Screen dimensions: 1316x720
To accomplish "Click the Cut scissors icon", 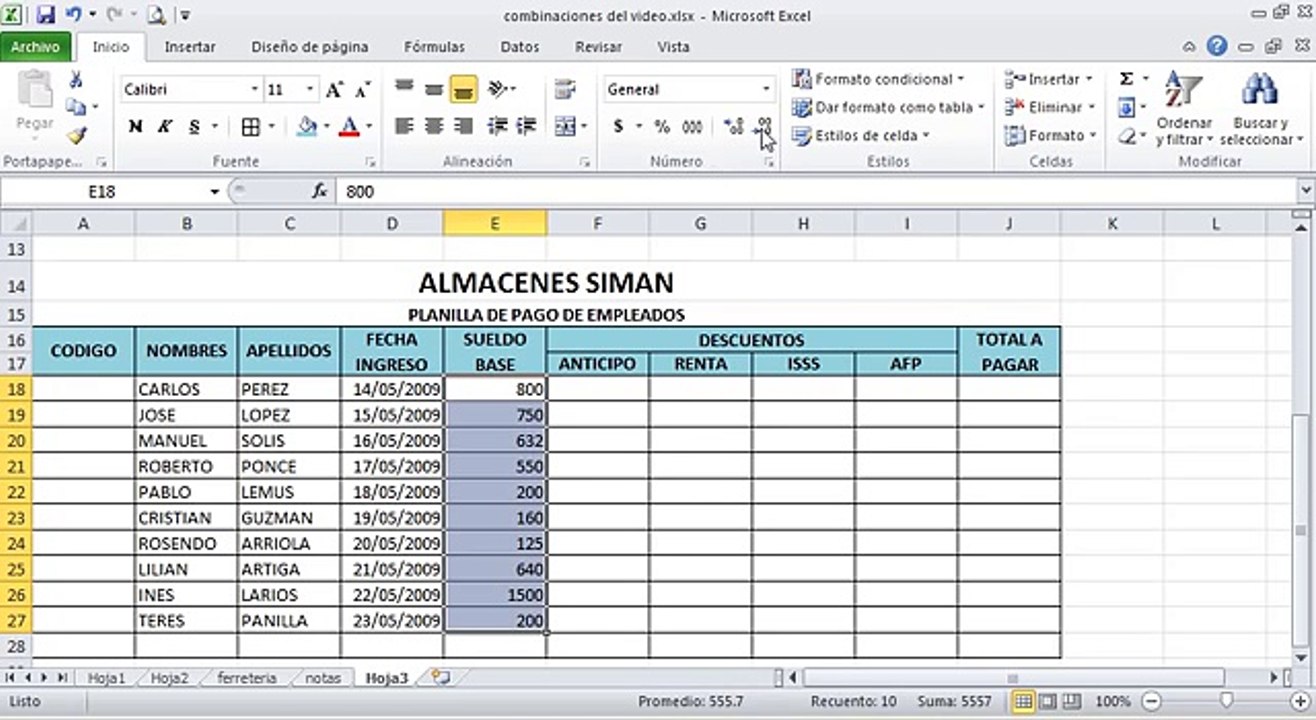I will (75, 81).
